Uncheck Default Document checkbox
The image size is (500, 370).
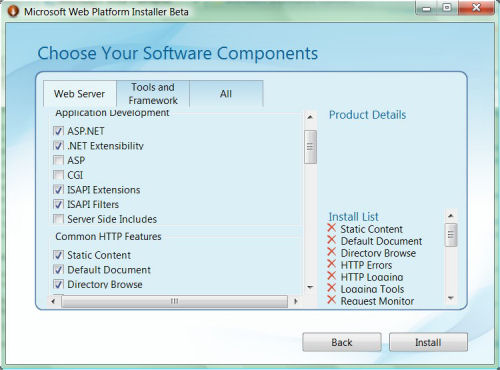(x=58, y=270)
